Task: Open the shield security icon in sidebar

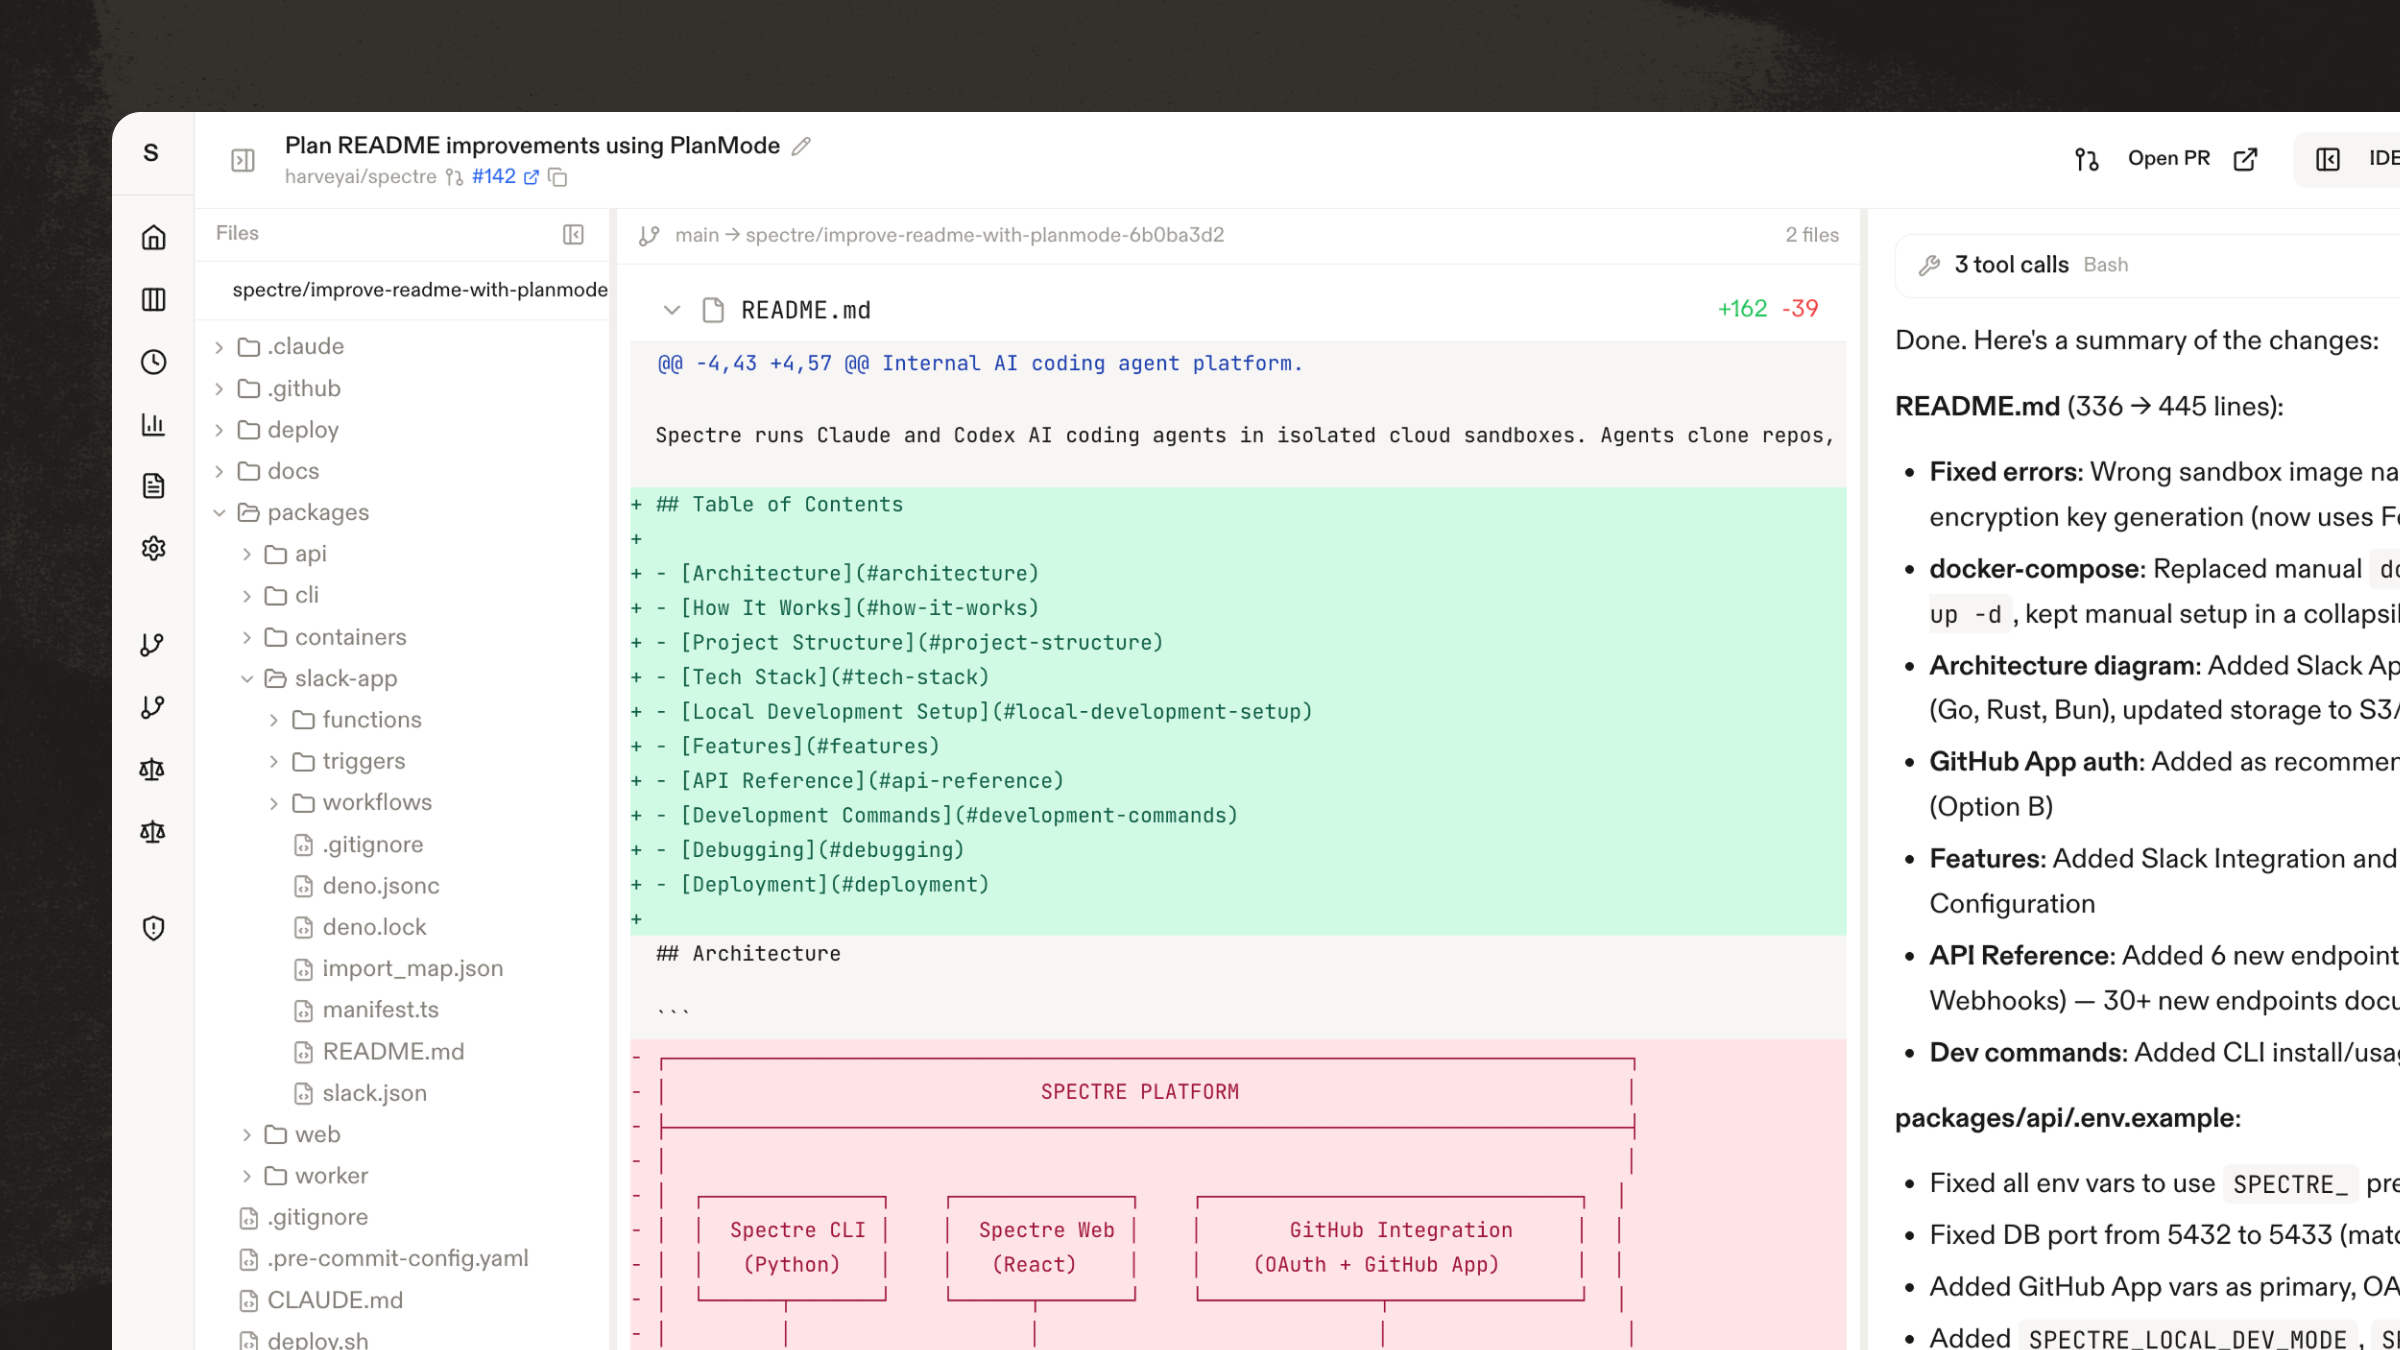Action: pyautogui.click(x=153, y=928)
